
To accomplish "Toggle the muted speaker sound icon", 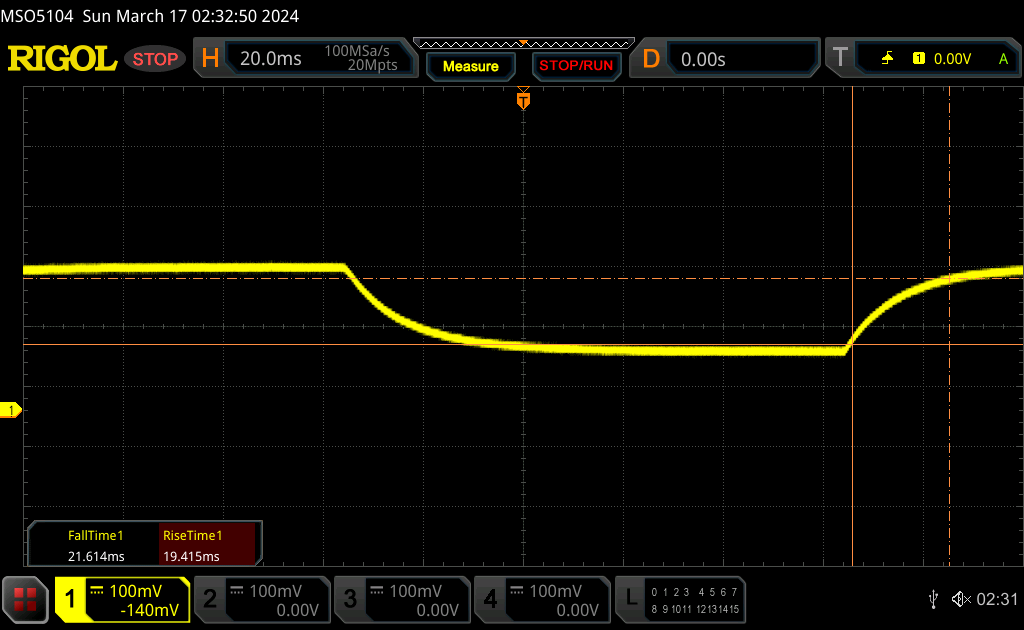I will (x=961, y=599).
